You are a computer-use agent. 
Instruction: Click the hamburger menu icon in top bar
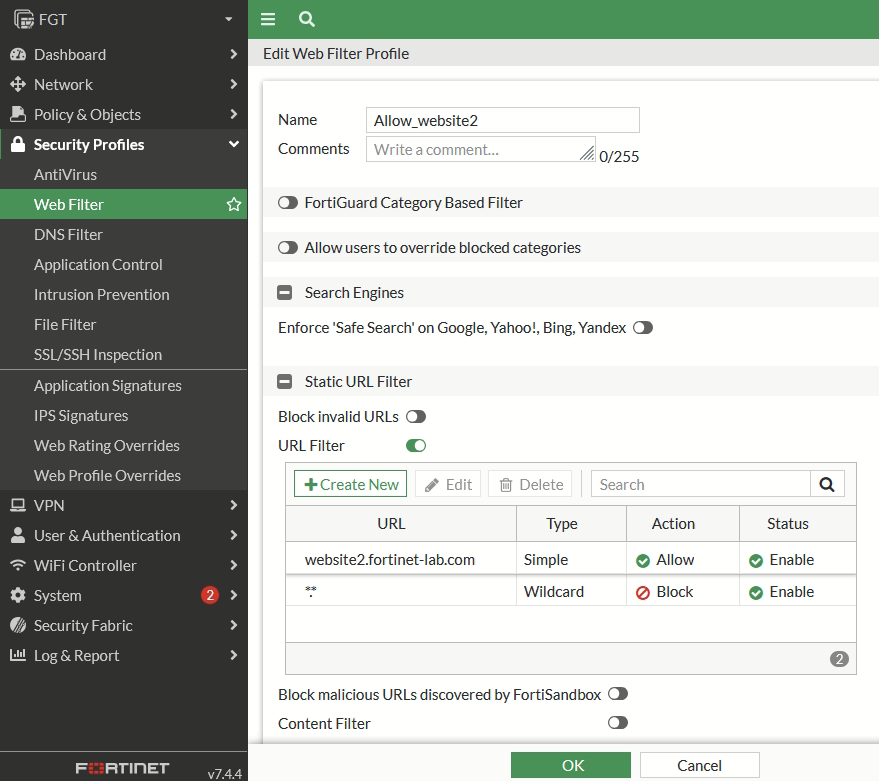click(267, 19)
